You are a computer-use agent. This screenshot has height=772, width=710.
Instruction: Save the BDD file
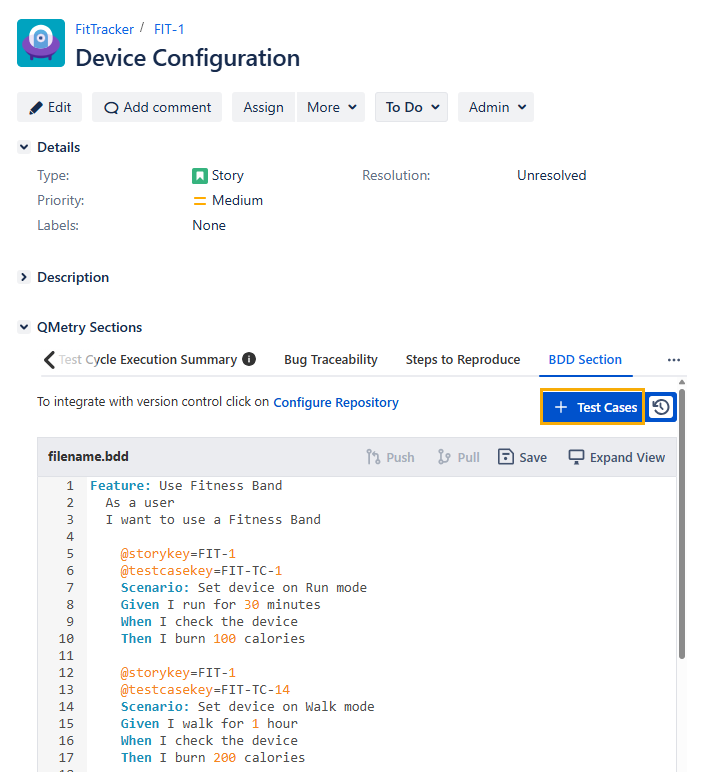click(x=522, y=457)
